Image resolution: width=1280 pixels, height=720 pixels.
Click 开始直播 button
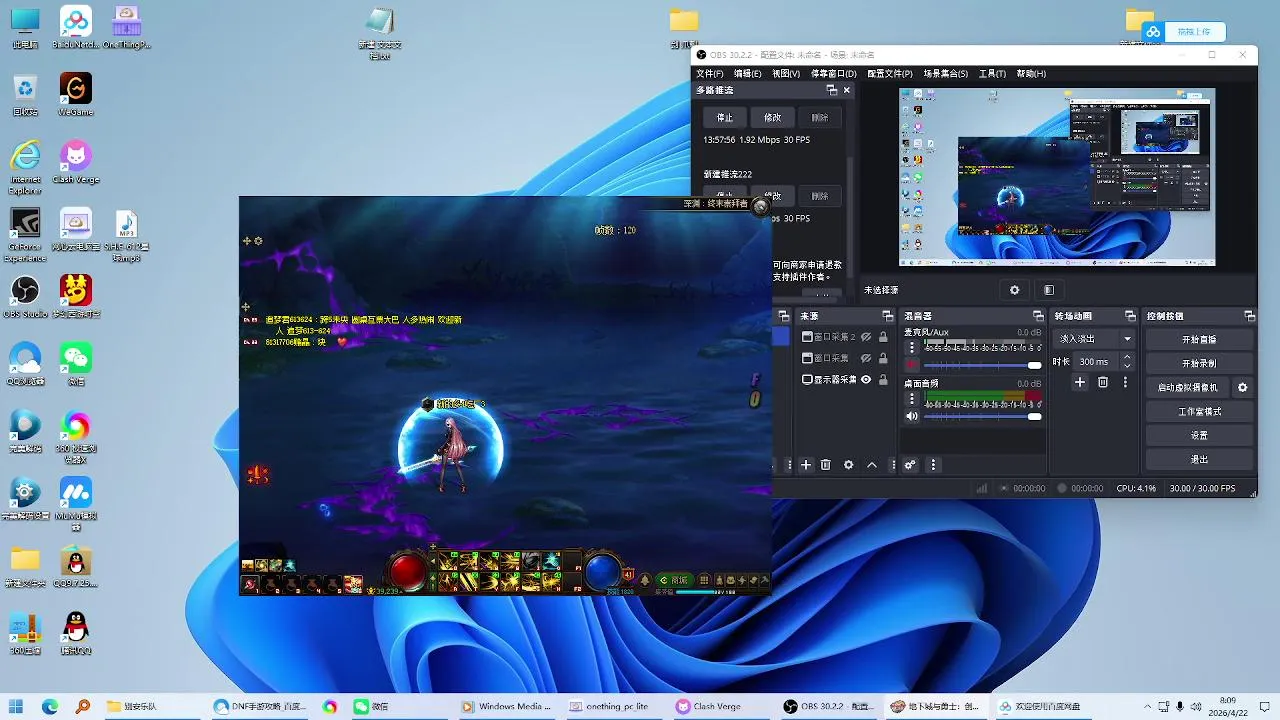(1199, 339)
